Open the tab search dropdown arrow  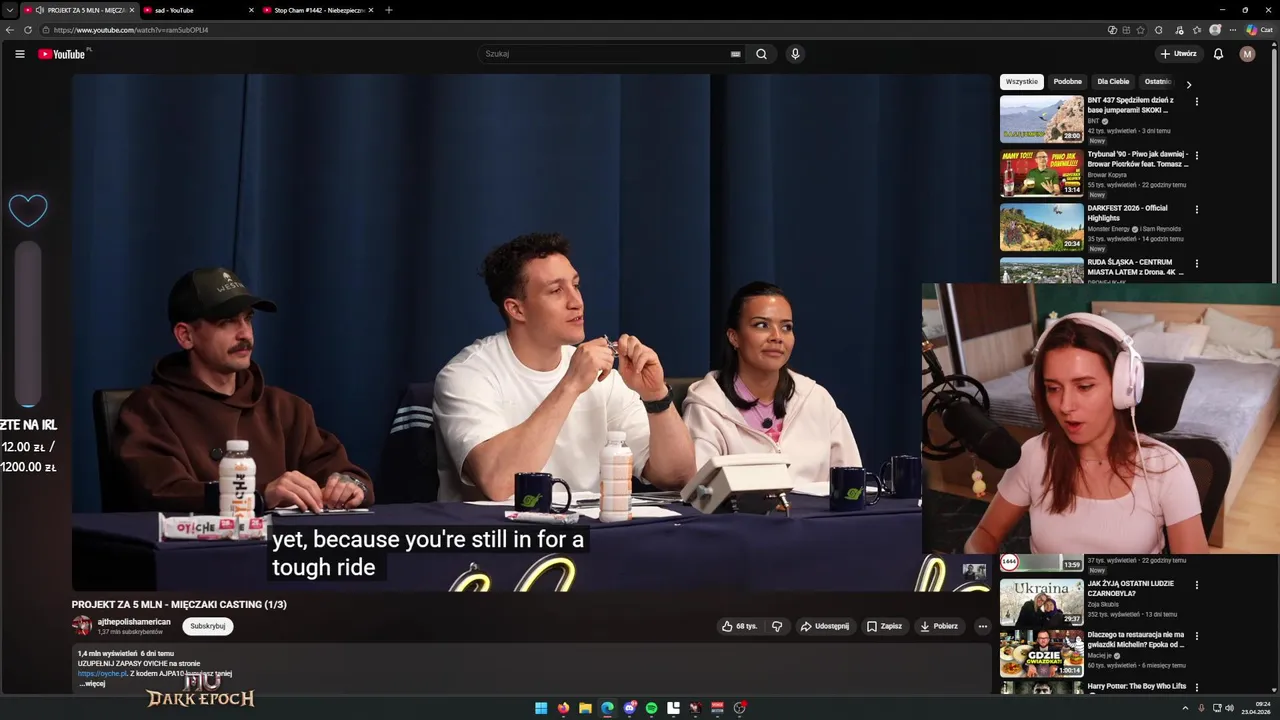9,10
